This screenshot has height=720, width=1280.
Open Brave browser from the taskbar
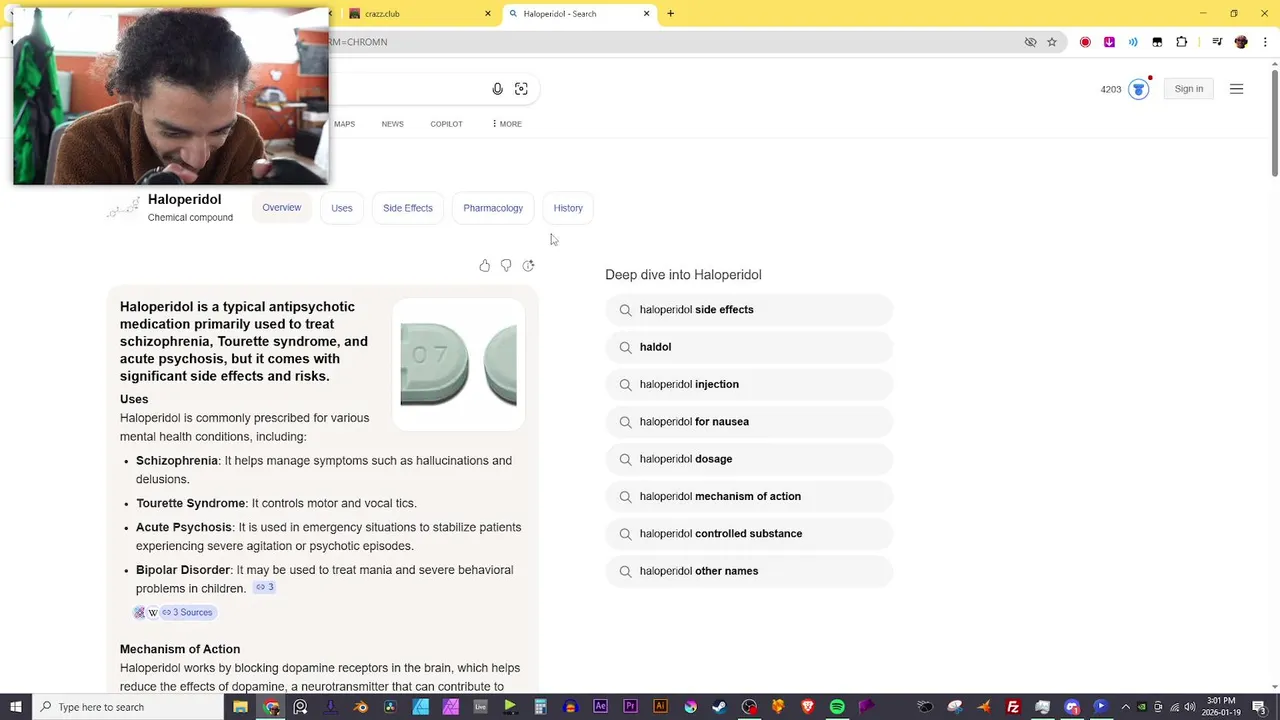tap(808, 707)
